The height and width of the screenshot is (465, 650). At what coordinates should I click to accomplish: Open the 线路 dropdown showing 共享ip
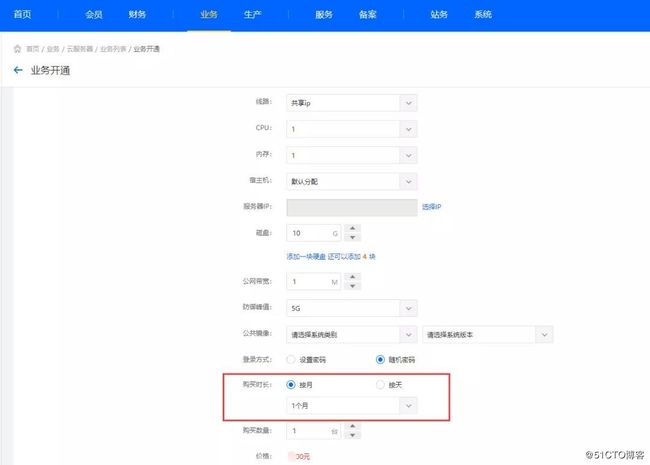pyautogui.click(x=352, y=103)
